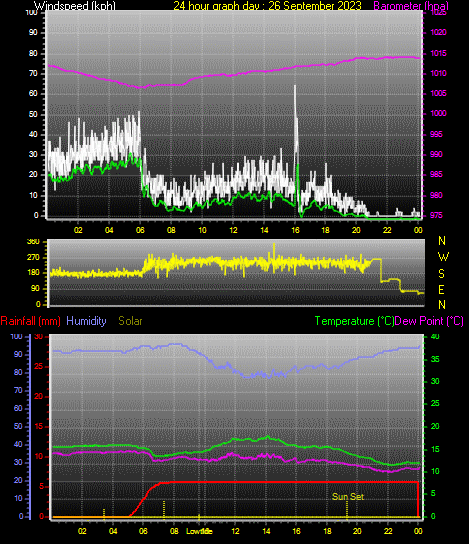Screen dimensions: 469x544
Task: Click '80' on the windspeed axis
Action: 33,53
